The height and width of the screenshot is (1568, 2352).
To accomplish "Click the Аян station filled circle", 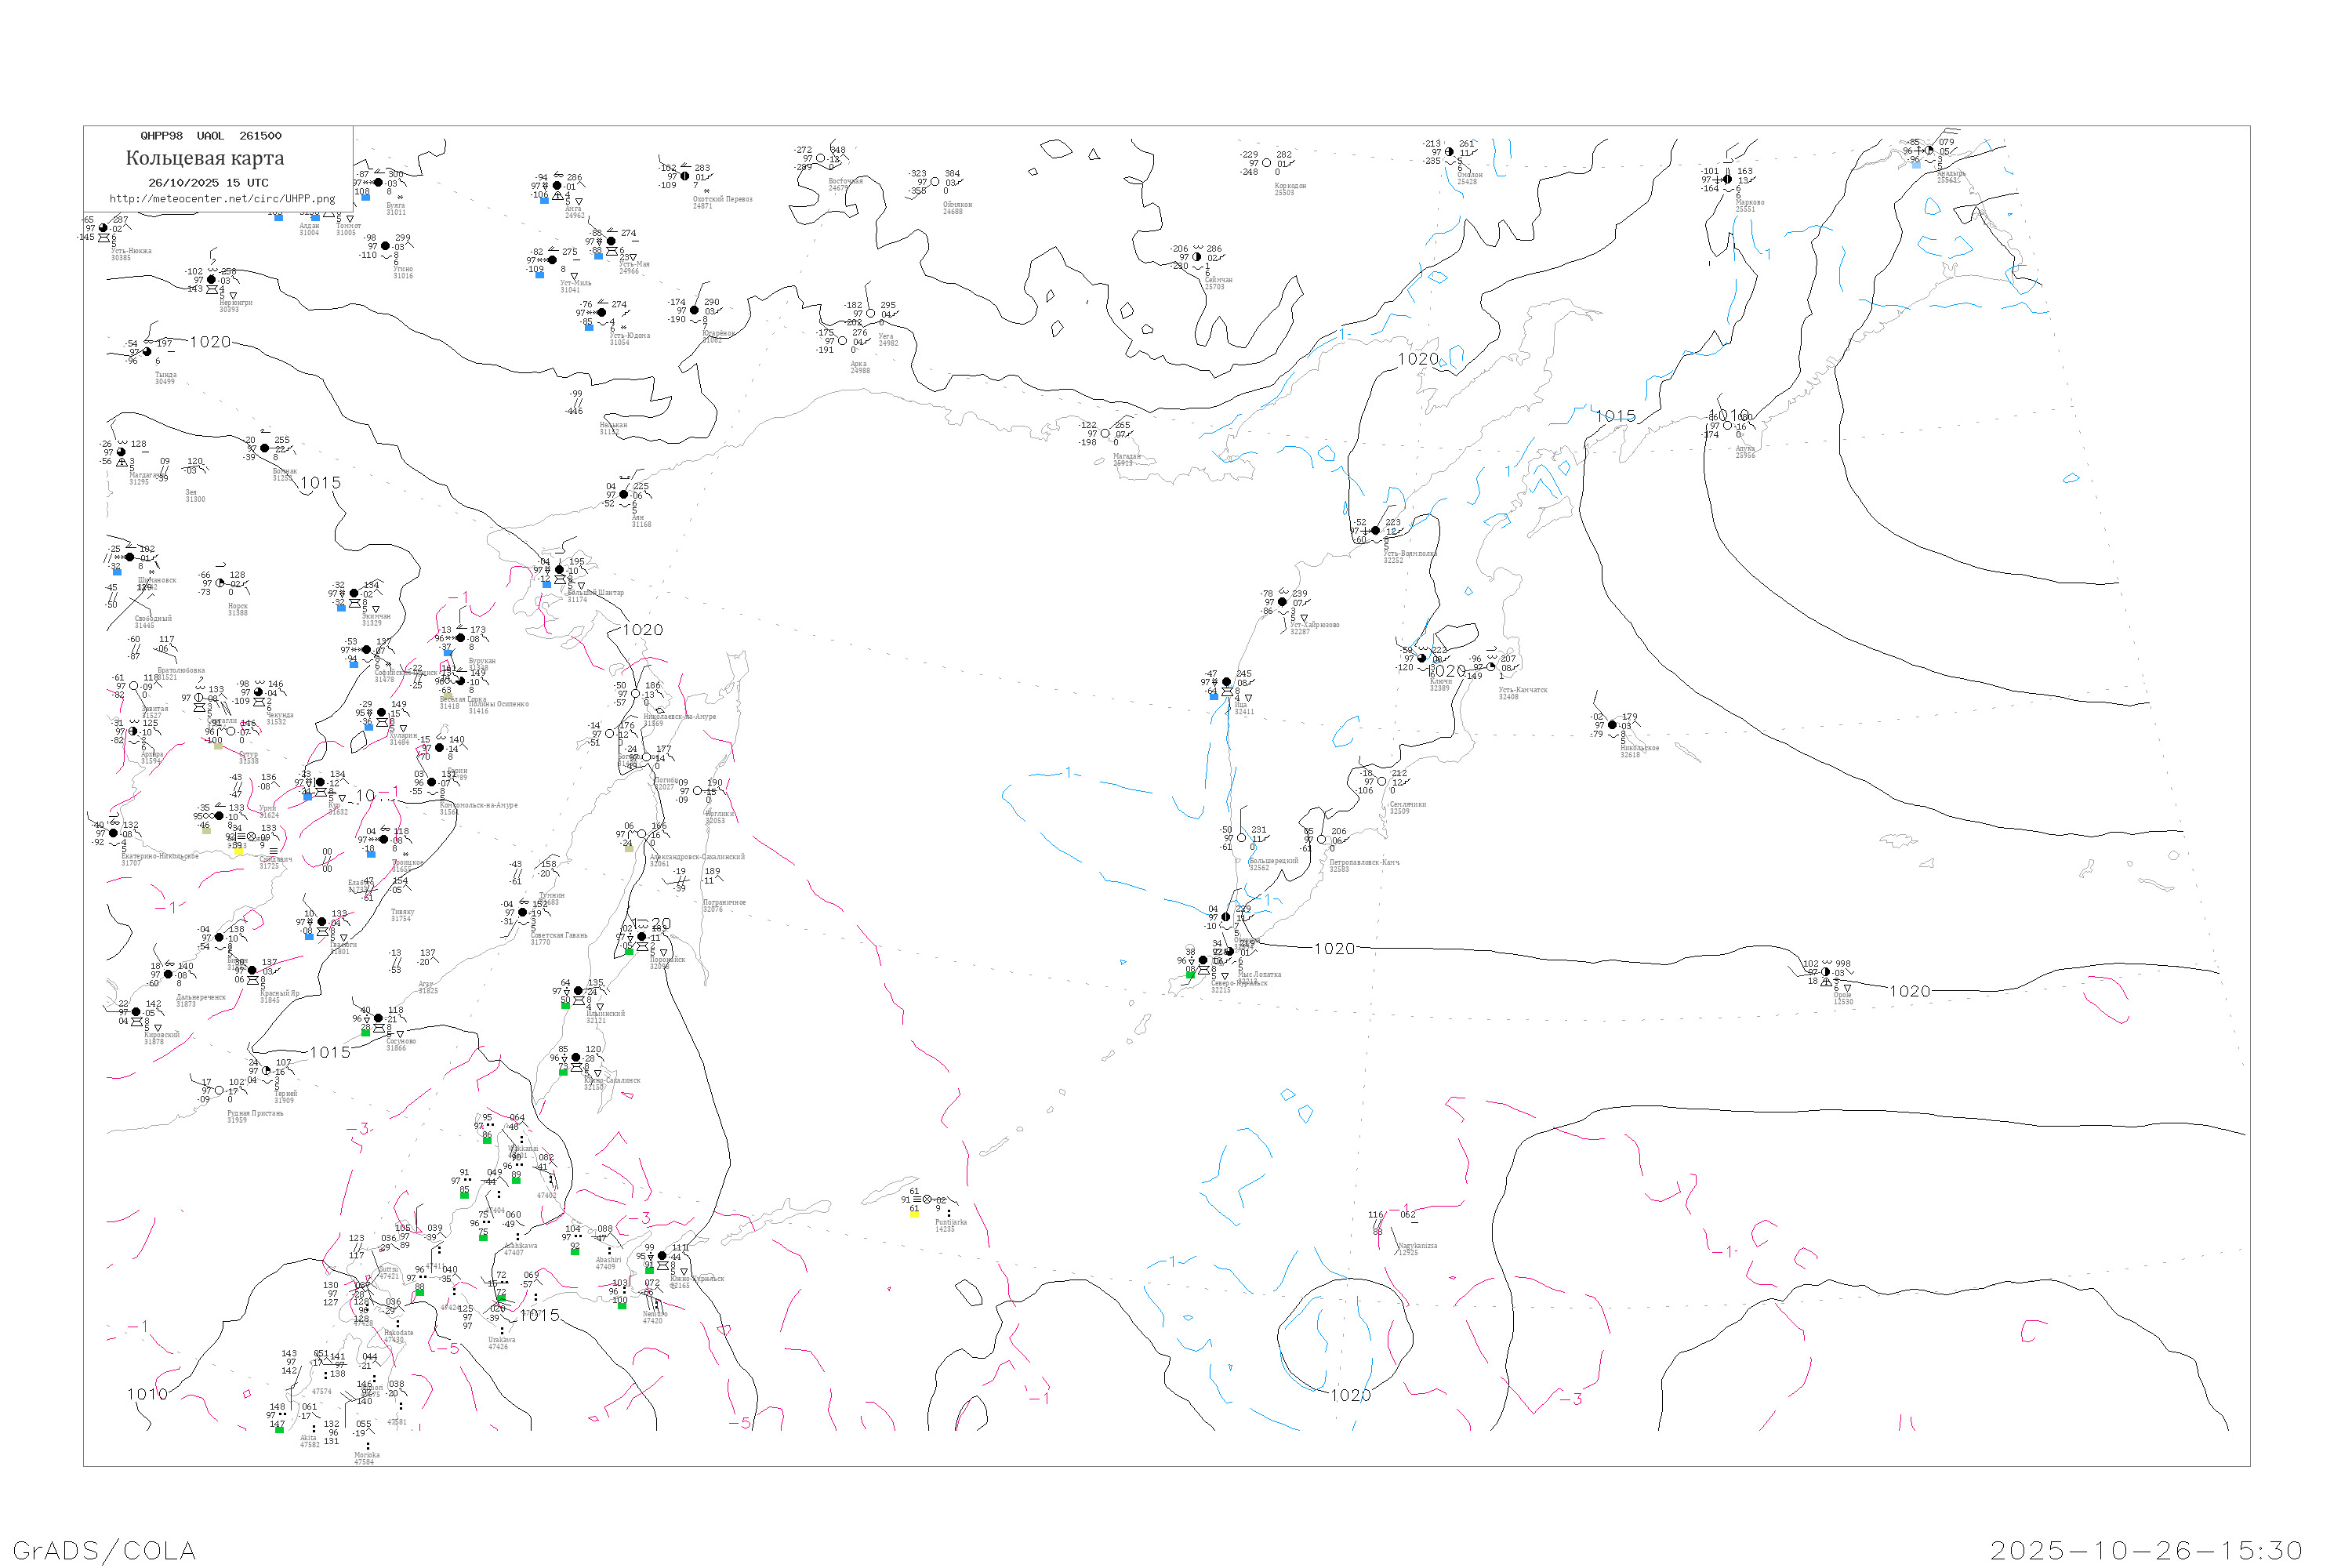I will pos(624,495).
